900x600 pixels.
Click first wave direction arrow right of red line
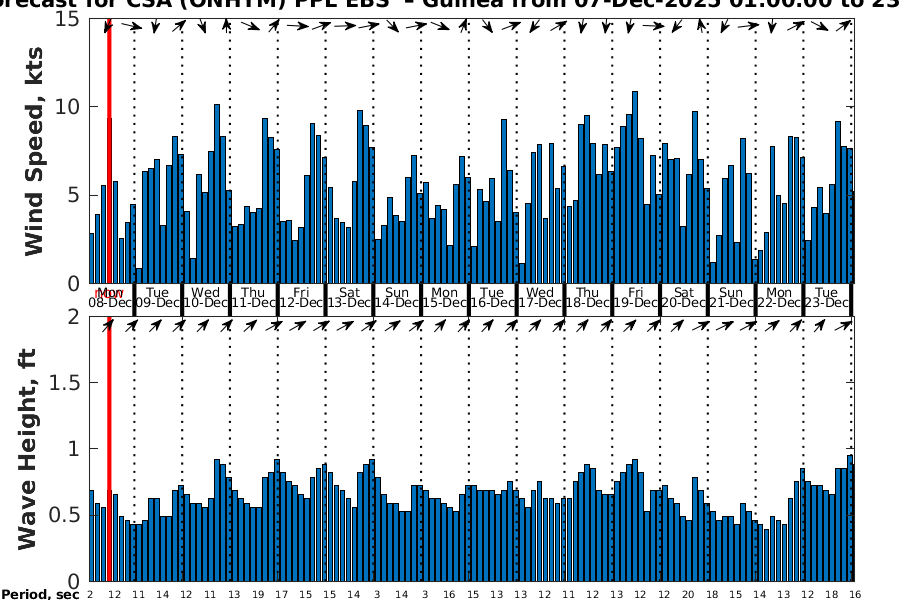131,325
